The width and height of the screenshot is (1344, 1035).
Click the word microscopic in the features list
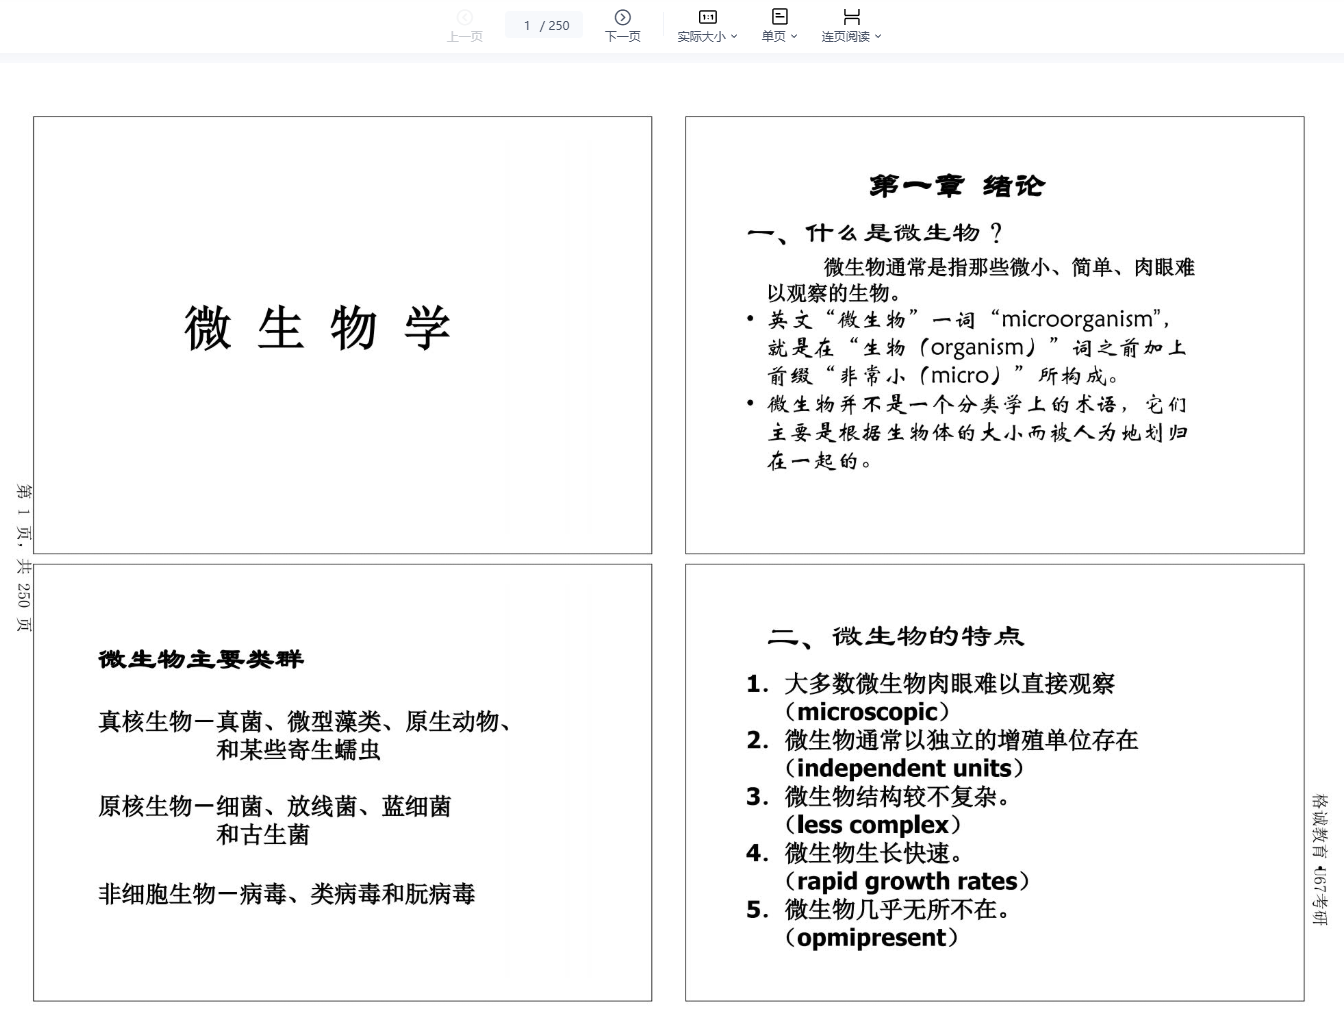click(x=867, y=712)
